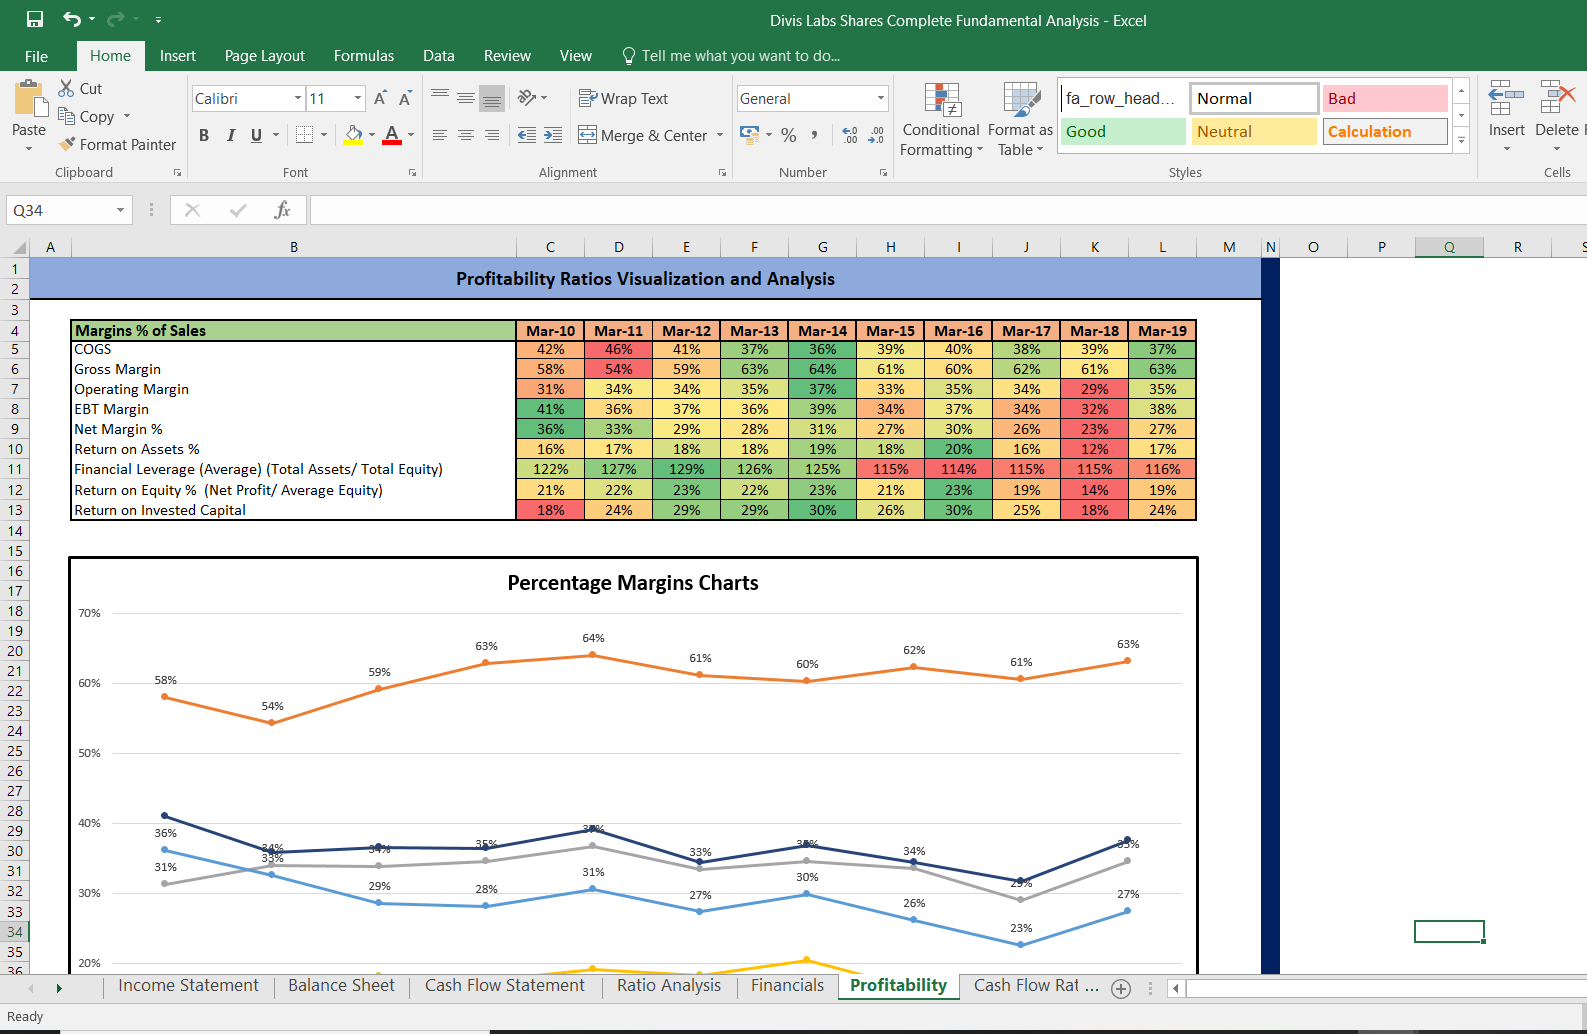Apply the Good cell style
Viewport: 1587px width, 1034px height.
coord(1123,131)
